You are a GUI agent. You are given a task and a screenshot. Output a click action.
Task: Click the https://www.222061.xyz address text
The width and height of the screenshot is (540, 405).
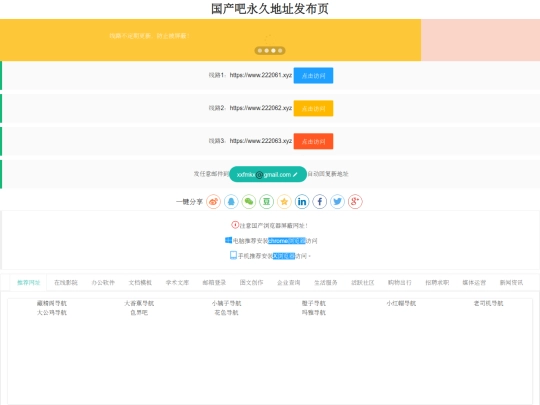[261, 75]
